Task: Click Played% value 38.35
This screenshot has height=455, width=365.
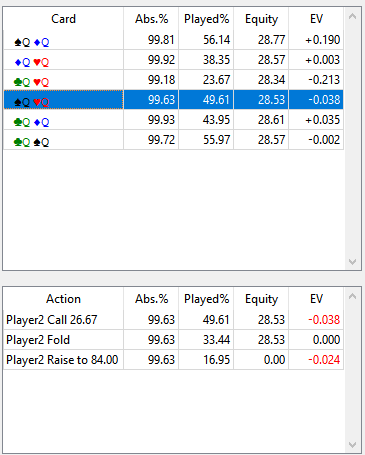Action: click(x=217, y=60)
